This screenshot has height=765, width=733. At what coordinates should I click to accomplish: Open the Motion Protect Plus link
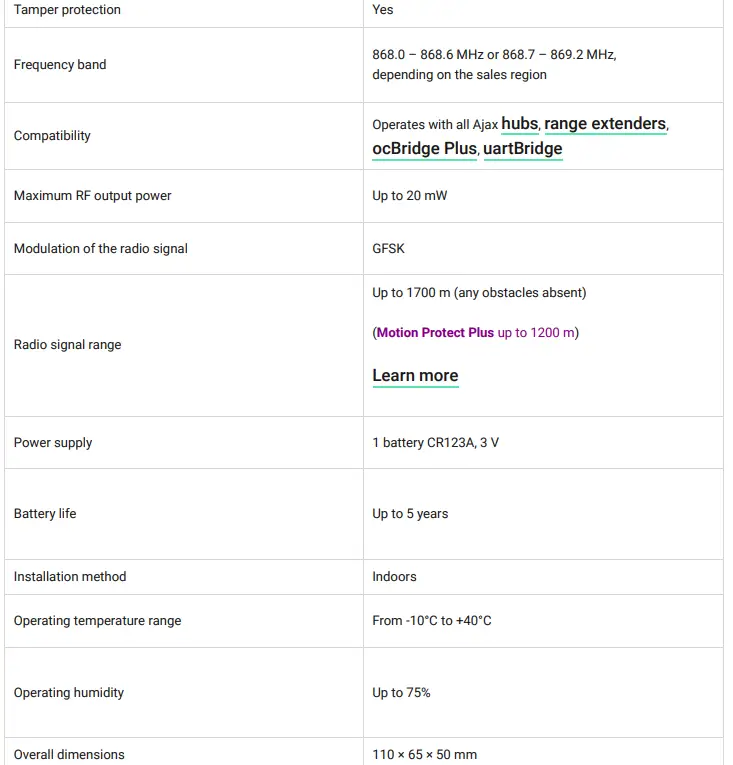[x=435, y=333]
